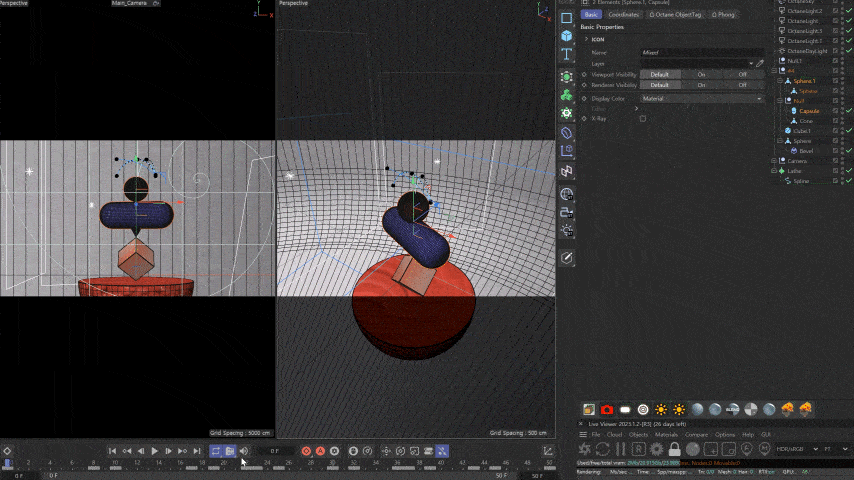This screenshot has width=854, height=480.
Task: Open the HDR/sRGB dropdown in Live Viewer
Action: [797, 449]
